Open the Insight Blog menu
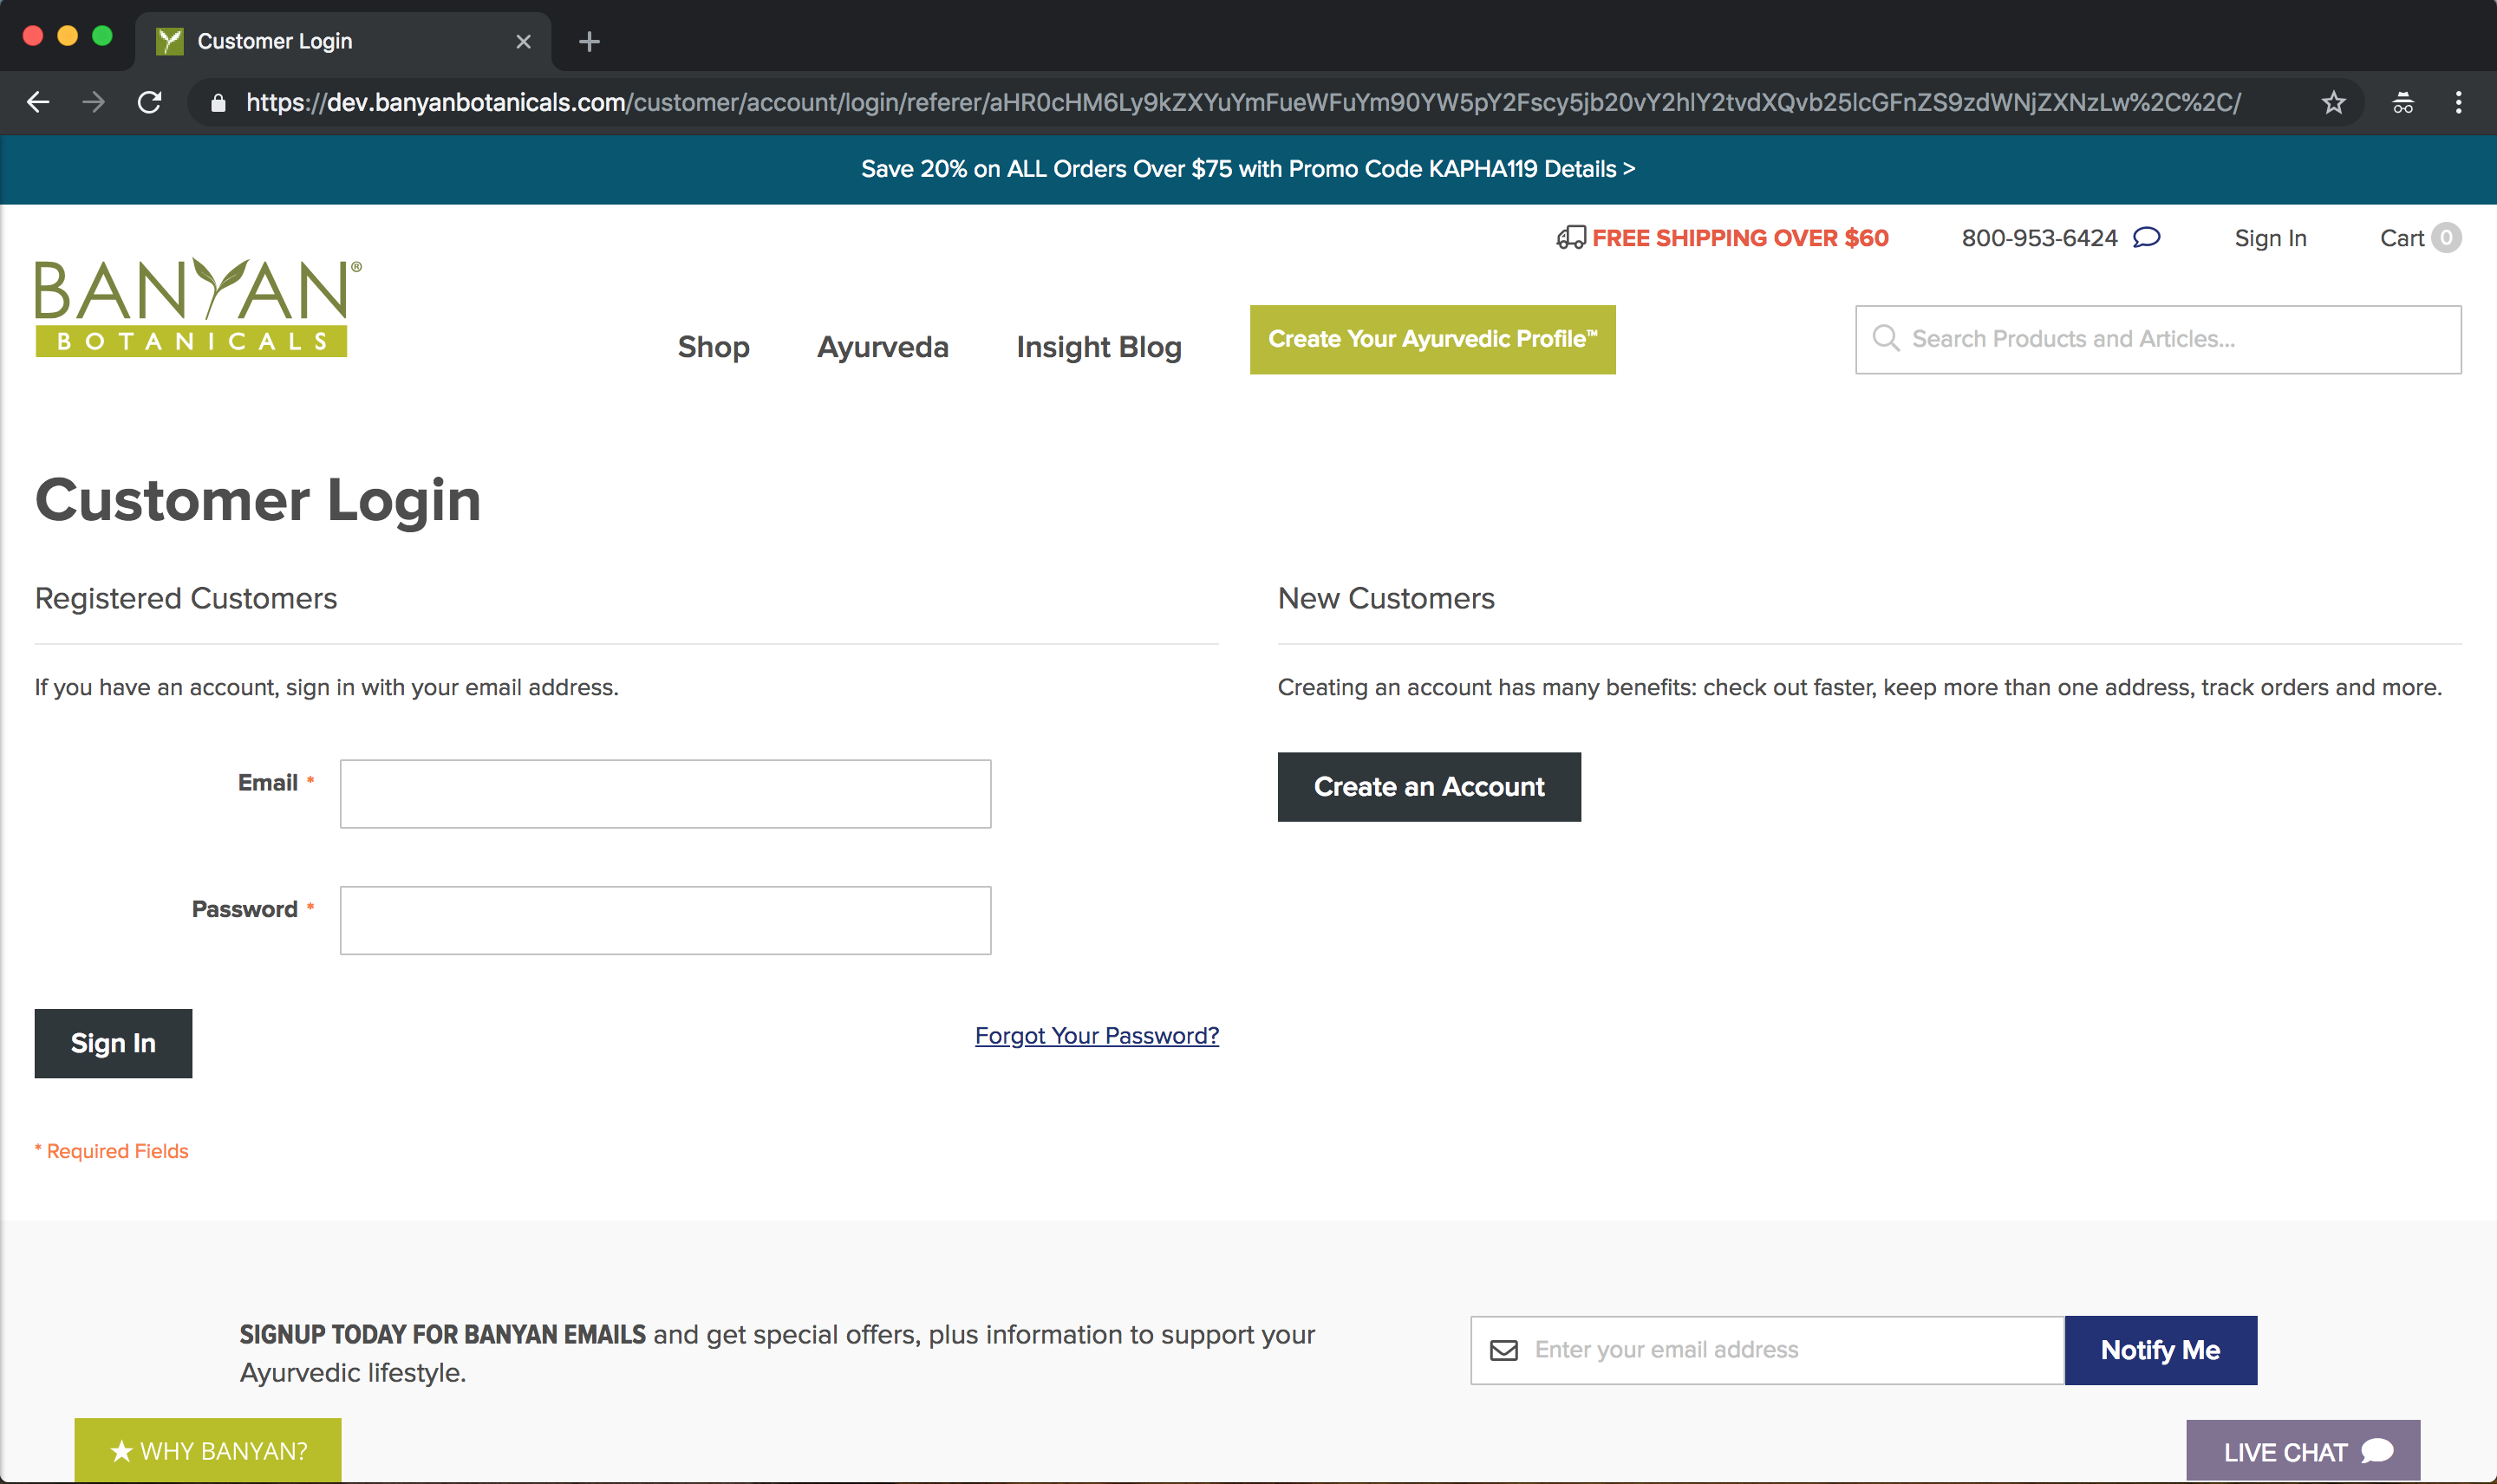2497x1484 pixels. [x=1099, y=347]
